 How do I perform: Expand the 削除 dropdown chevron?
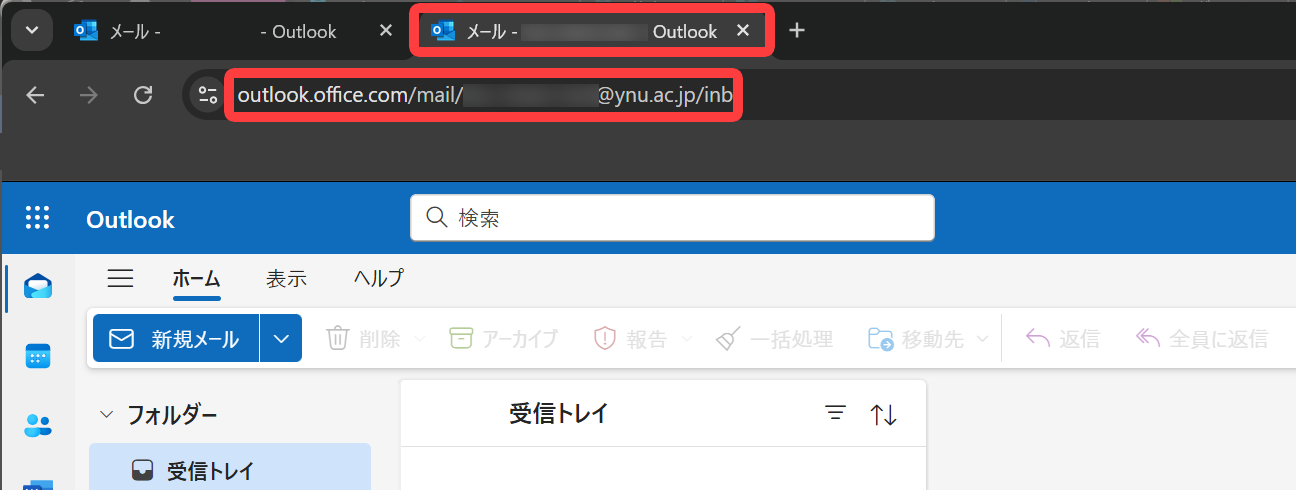[420, 340]
